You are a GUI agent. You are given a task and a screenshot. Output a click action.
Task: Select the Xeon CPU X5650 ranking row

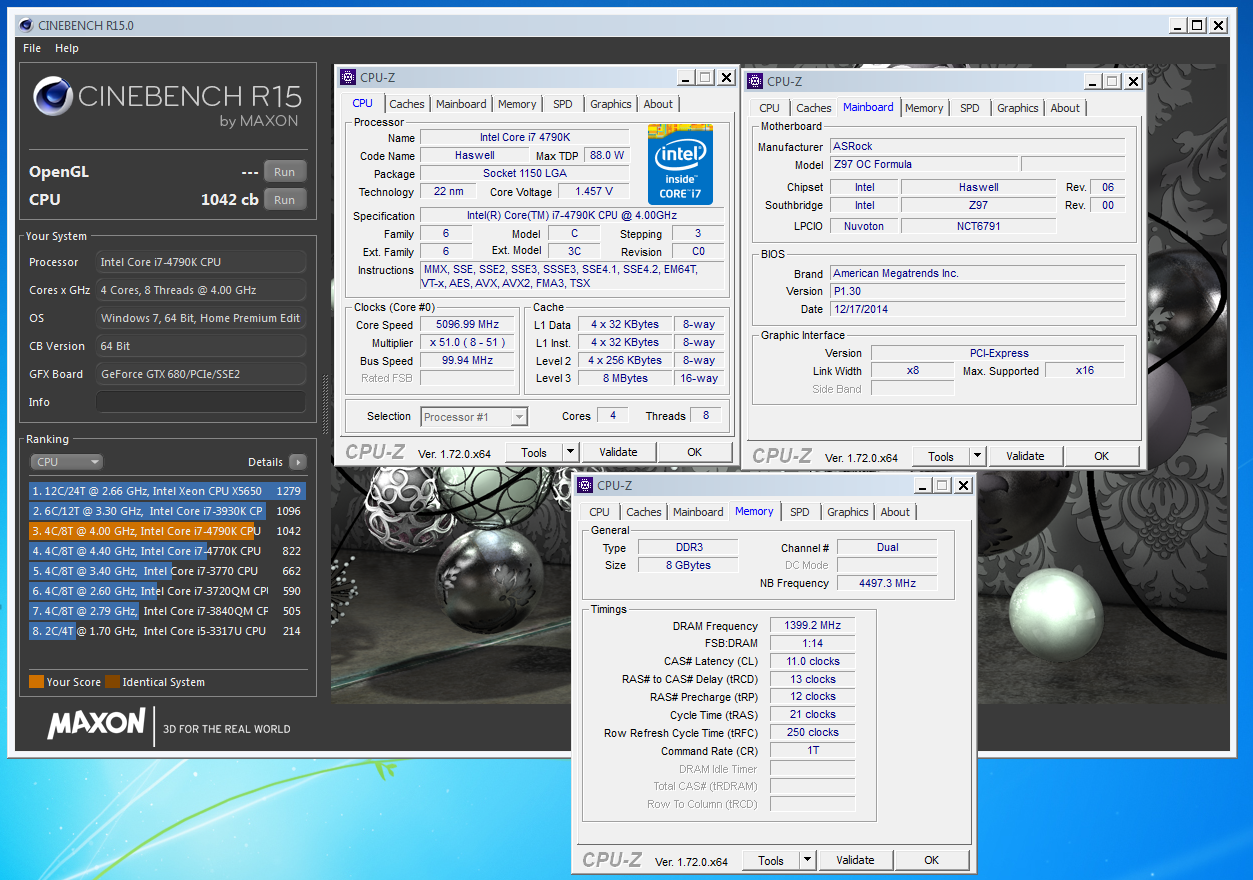coord(167,491)
